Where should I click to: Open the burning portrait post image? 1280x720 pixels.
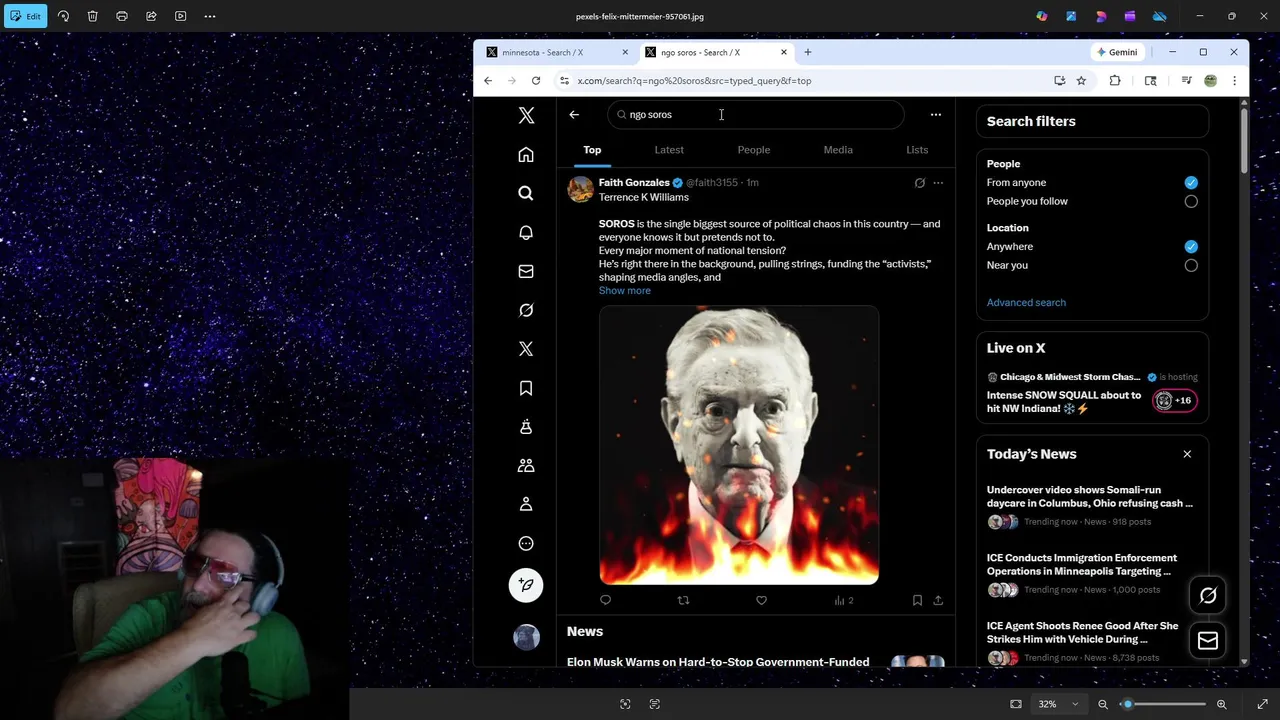739,445
